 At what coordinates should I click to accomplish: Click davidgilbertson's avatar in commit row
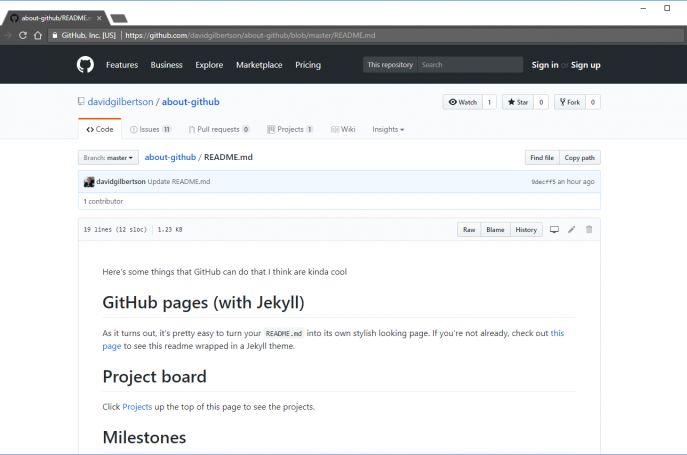(89, 182)
